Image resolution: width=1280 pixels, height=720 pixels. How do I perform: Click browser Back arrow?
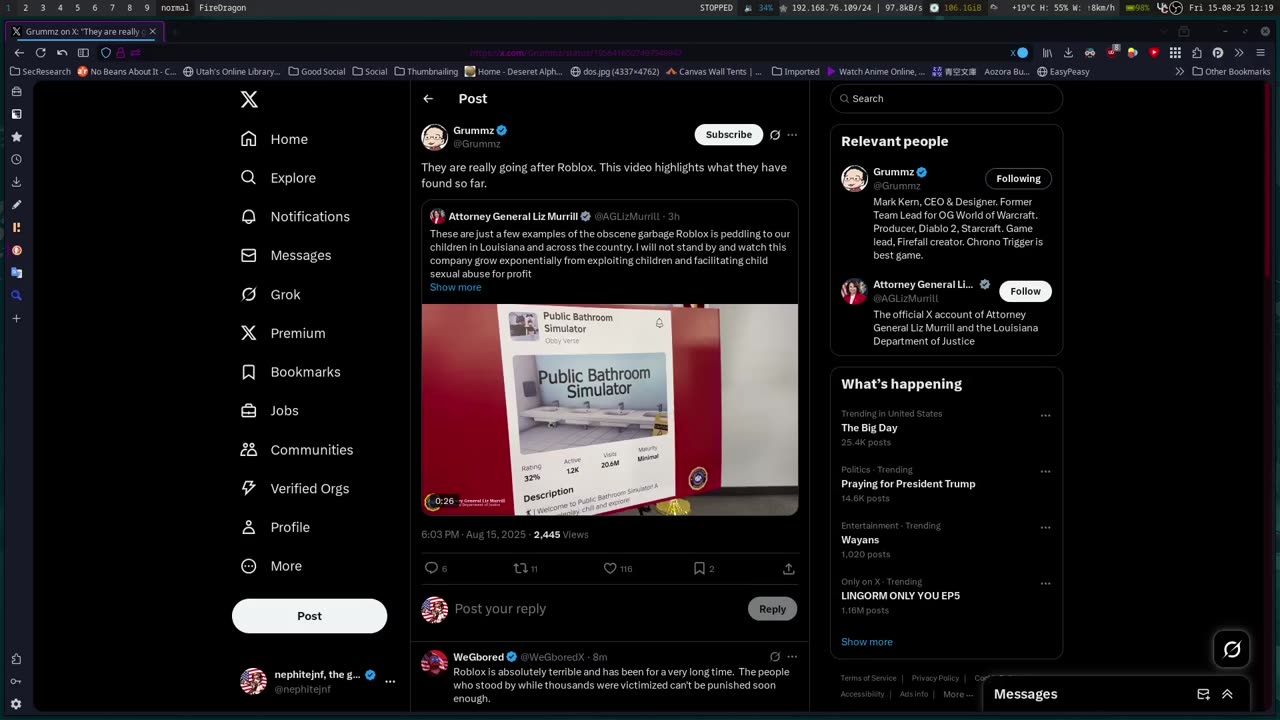tap(19, 53)
